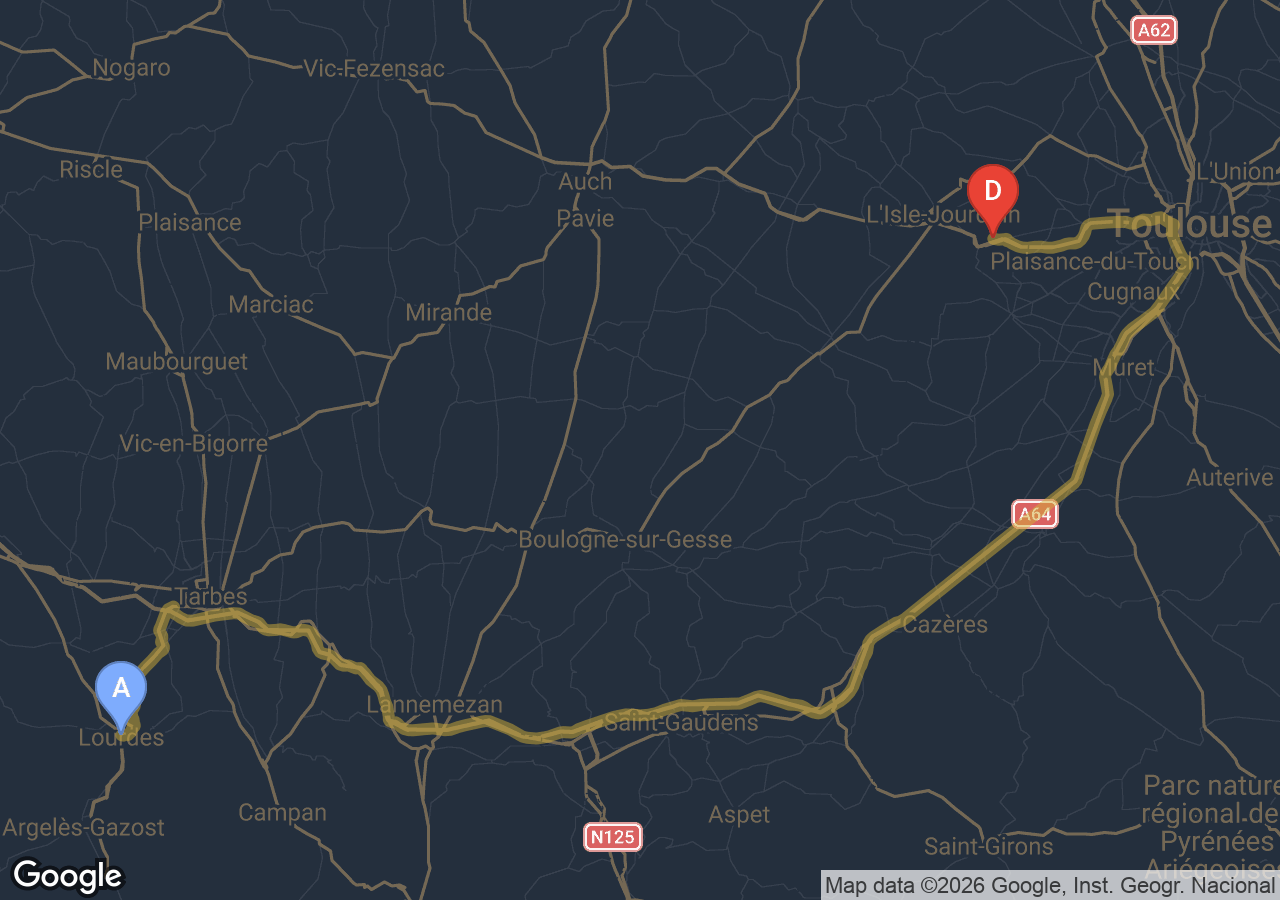Click the A64 highway shield

coord(1035,515)
